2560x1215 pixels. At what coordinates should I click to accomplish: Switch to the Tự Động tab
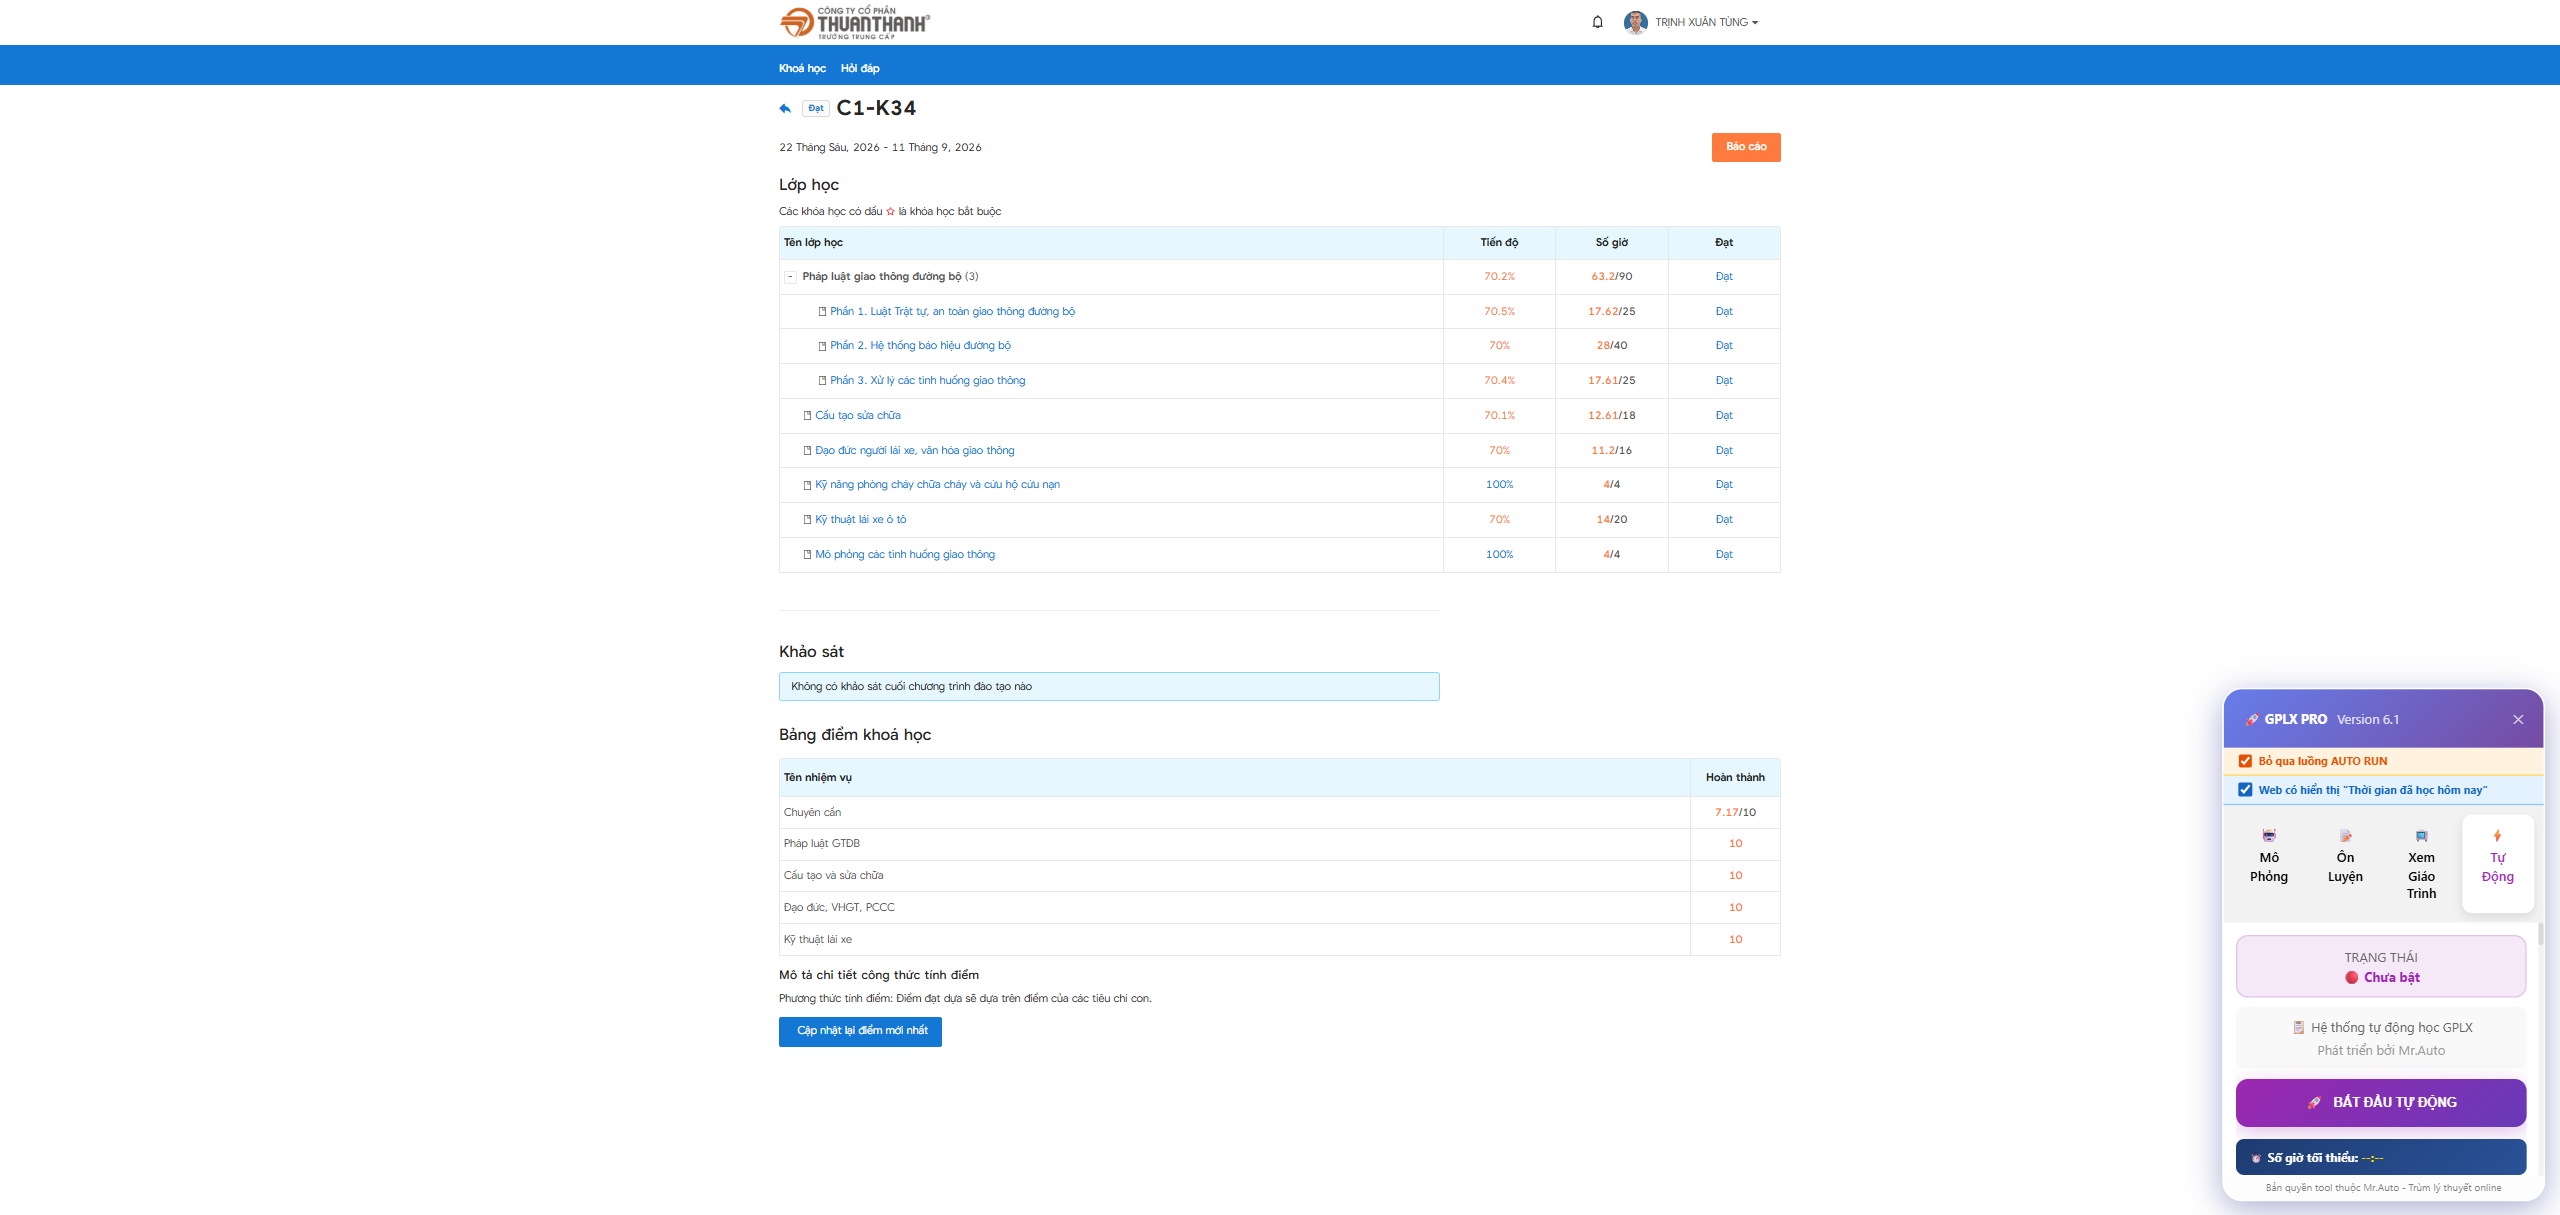(x=2497, y=863)
